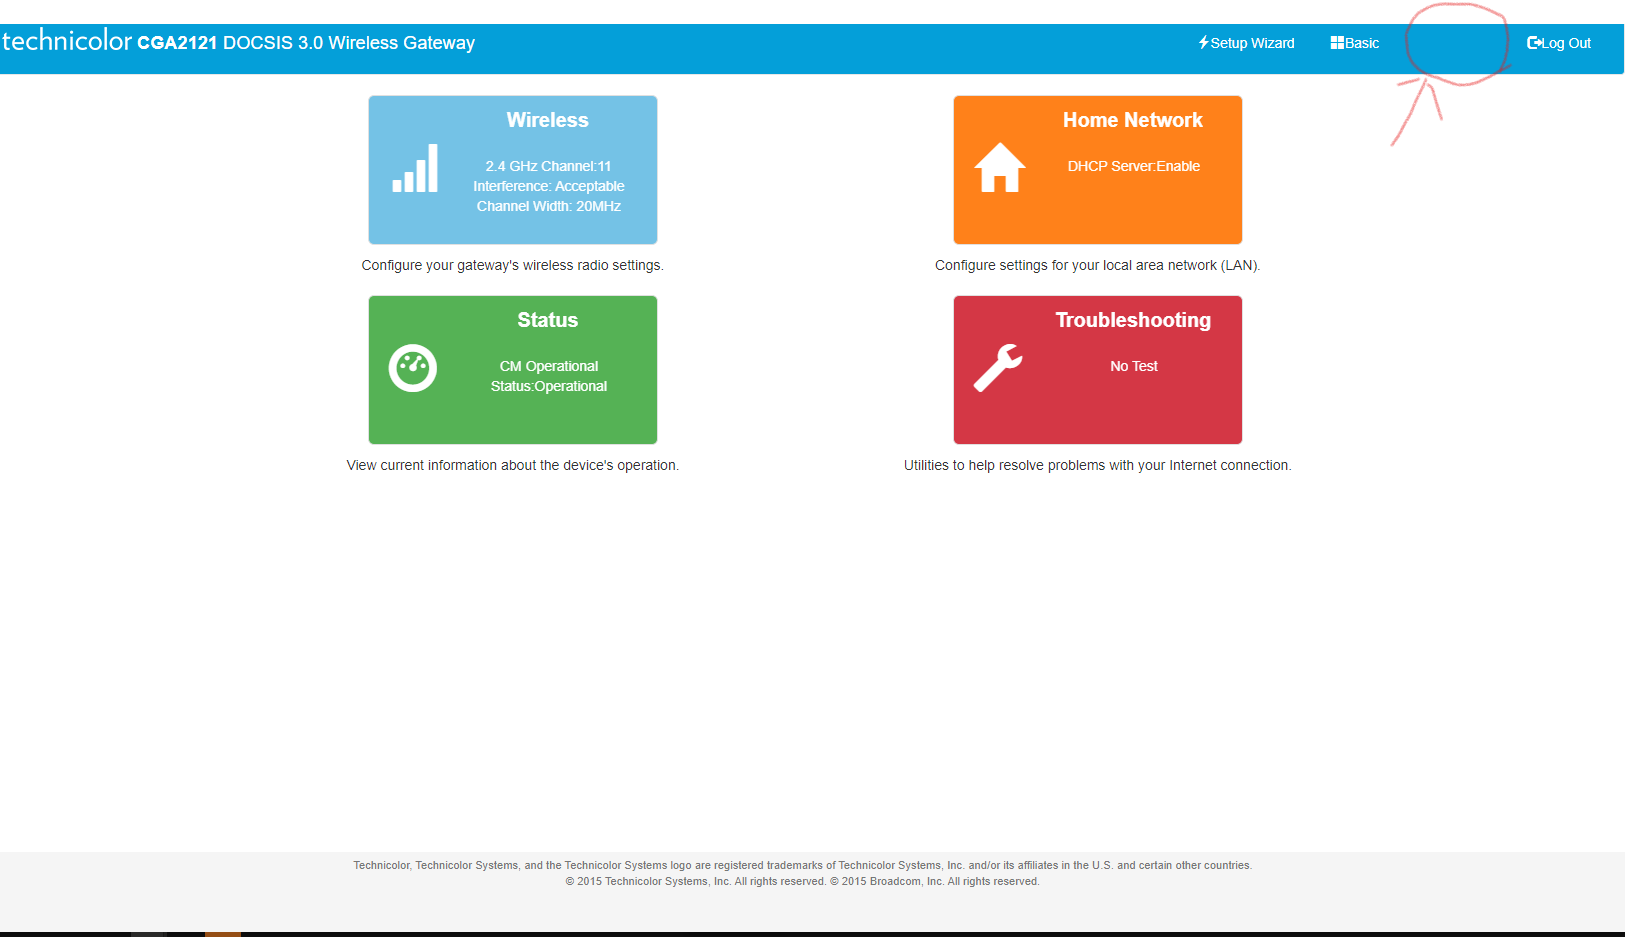This screenshot has width=1625, height=937.
Task: Select the Home Network tile heading
Action: (x=1133, y=120)
